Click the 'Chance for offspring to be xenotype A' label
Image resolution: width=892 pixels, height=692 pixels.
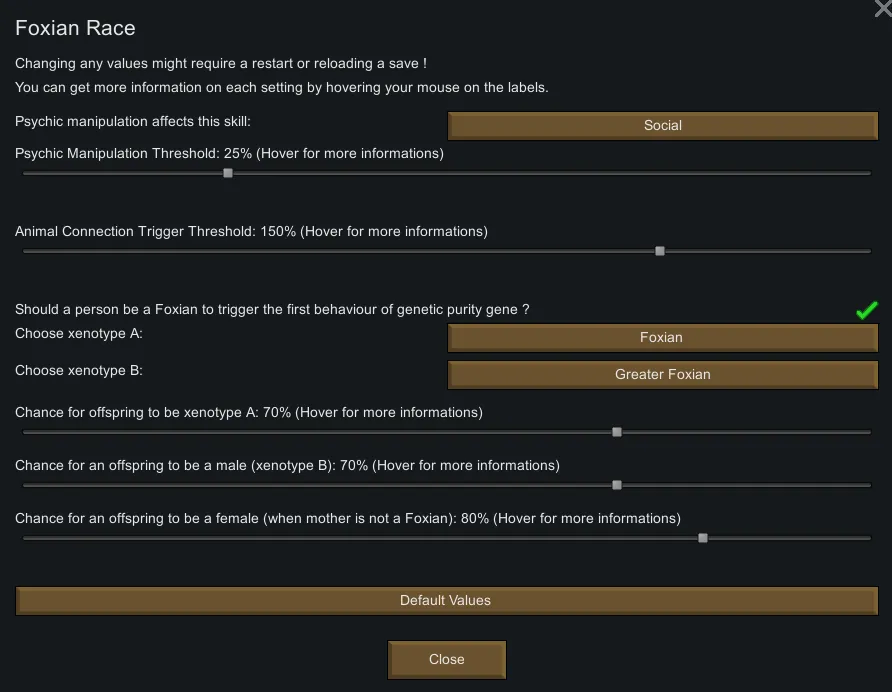(x=248, y=413)
